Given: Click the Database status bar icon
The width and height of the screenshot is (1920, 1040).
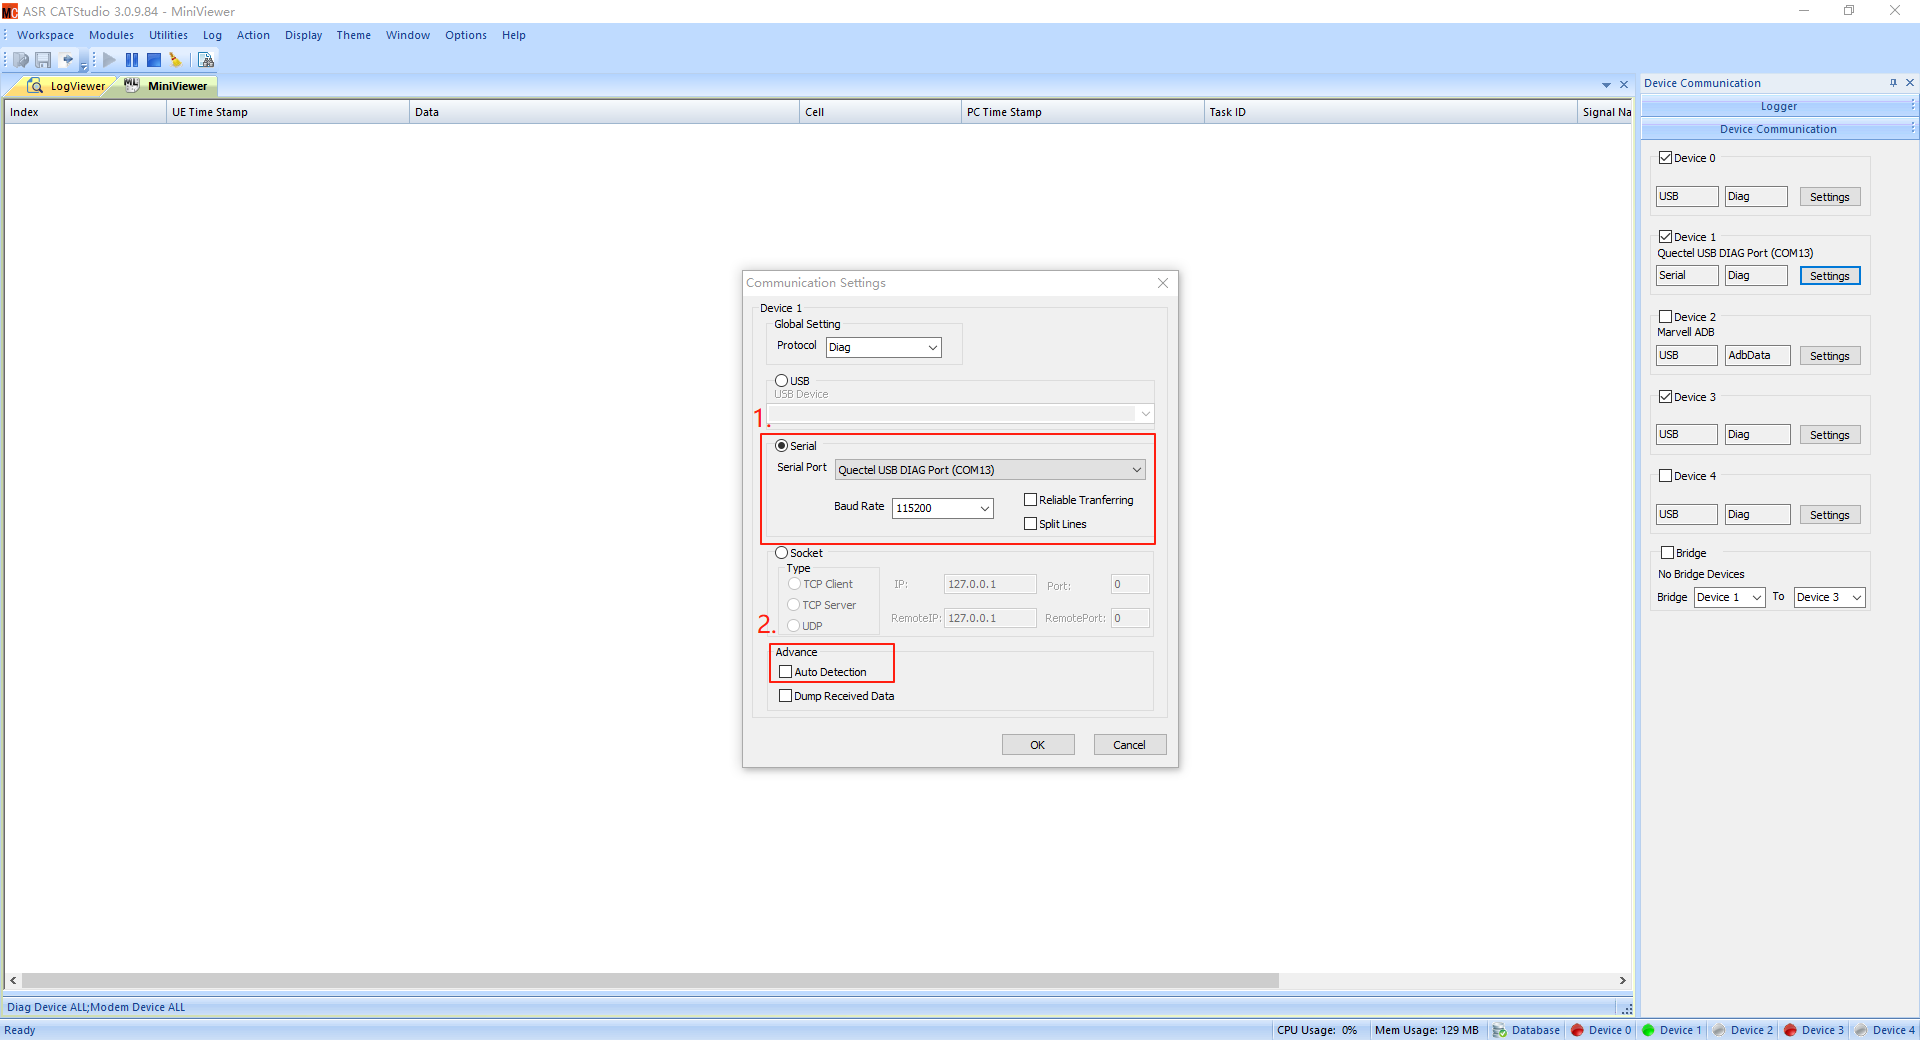Looking at the screenshot, I should tap(1499, 1030).
